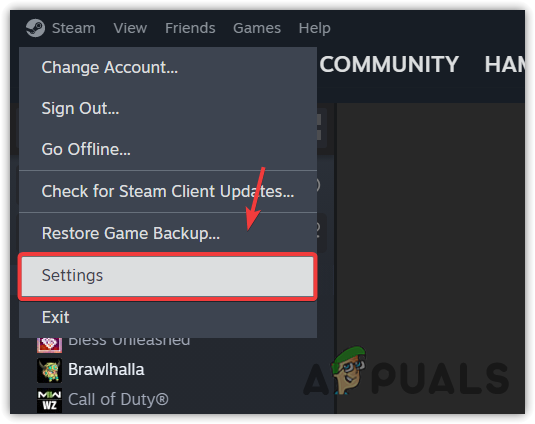Select Brawlhalla in the game library
Image resolution: width=535 pixels, height=424 pixels.
tap(106, 370)
